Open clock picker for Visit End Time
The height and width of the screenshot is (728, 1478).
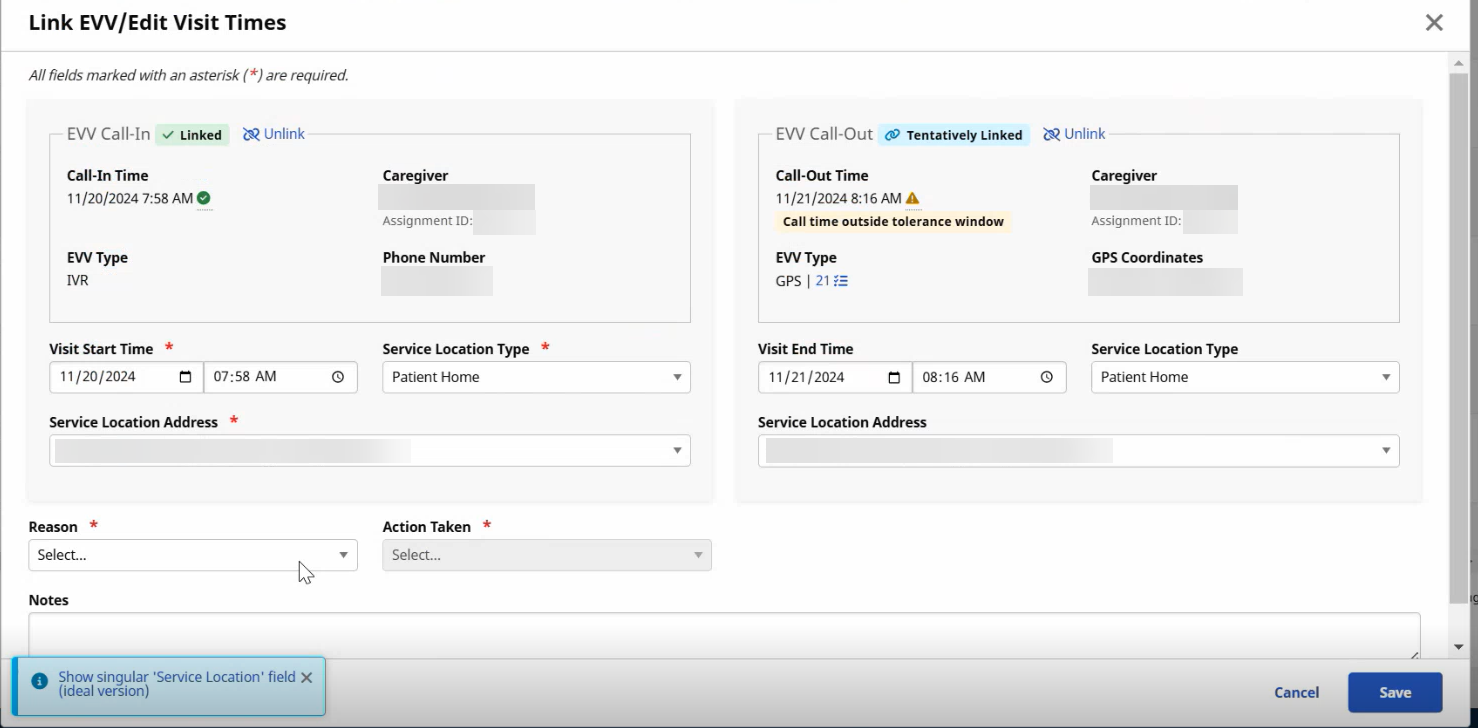[1047, 377]
